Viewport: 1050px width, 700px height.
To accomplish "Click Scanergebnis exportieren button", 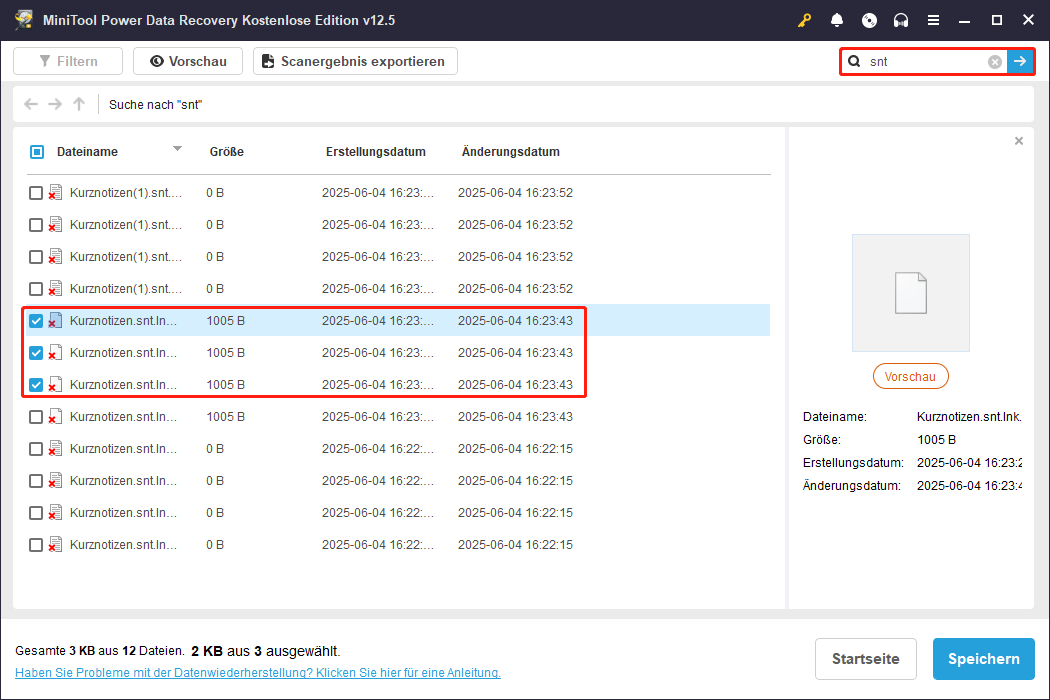I will point(355,61).
